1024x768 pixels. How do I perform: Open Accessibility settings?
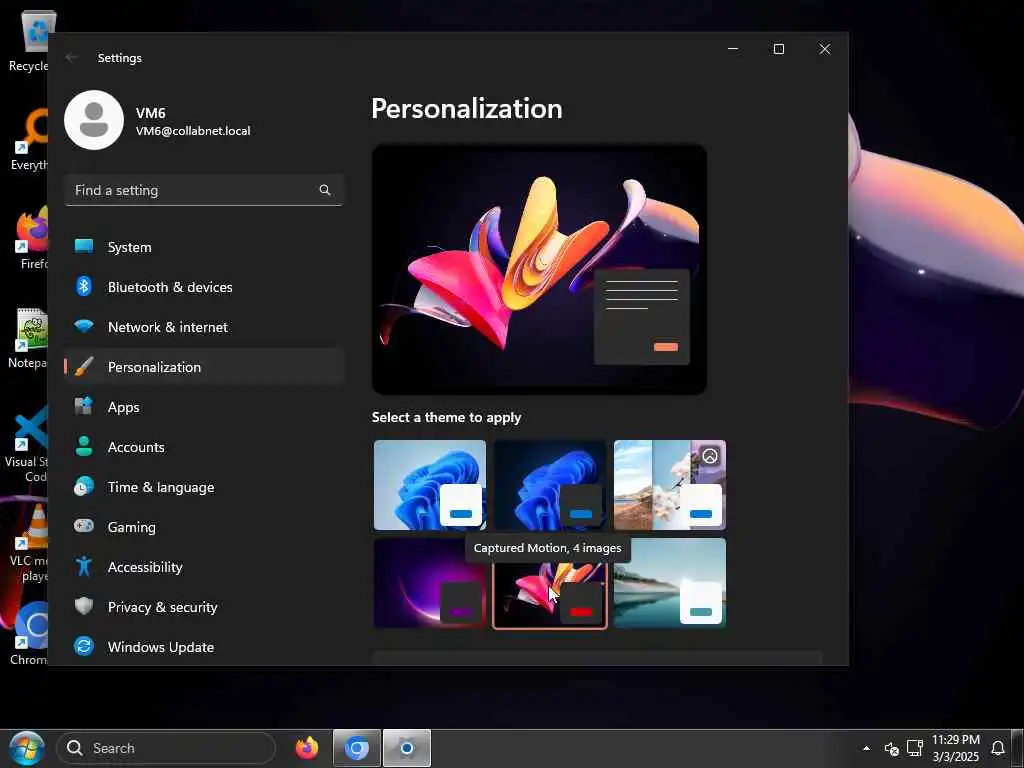(204, 566)
